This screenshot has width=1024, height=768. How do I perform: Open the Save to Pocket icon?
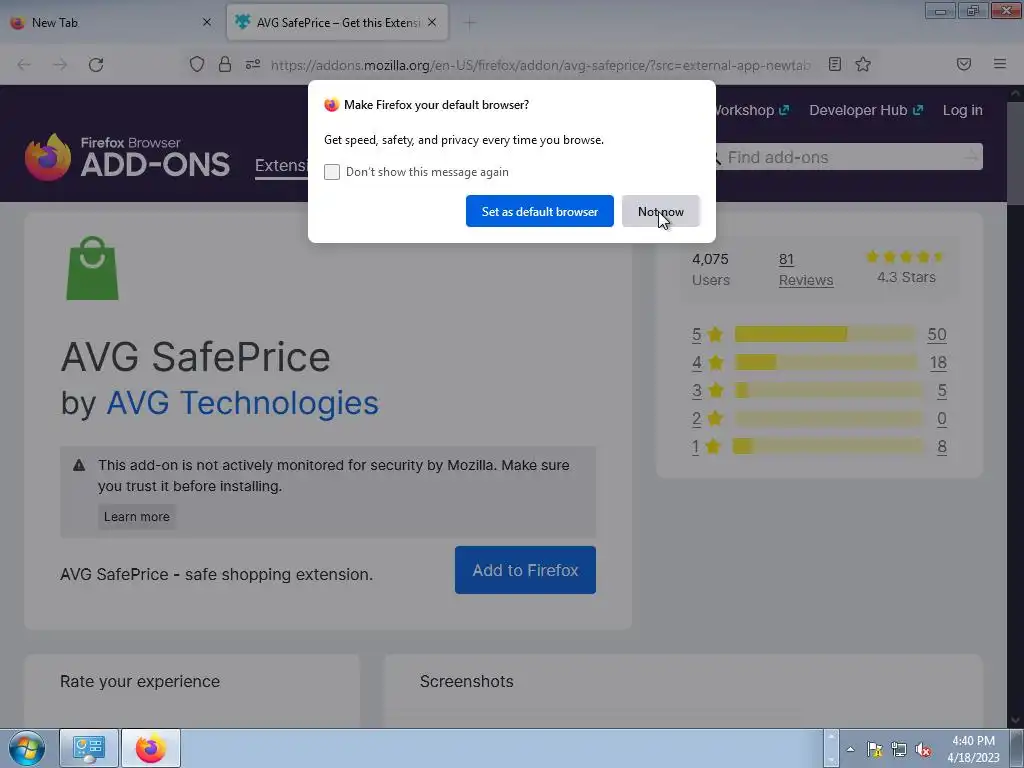[963, 64]
